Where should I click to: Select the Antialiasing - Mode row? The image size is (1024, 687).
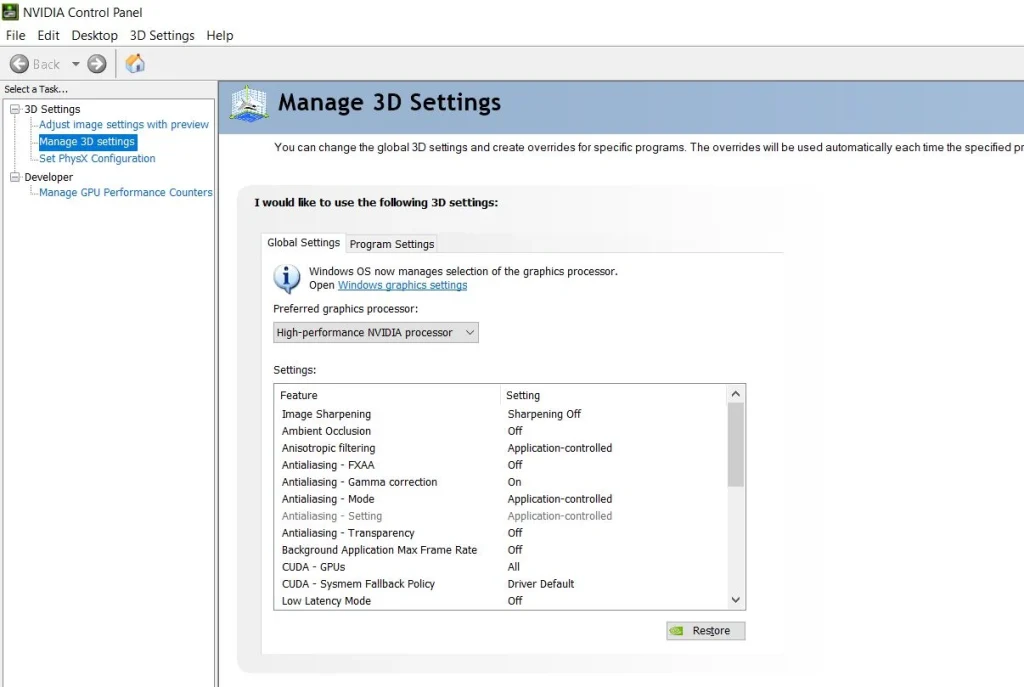click(x=501, y=499)
